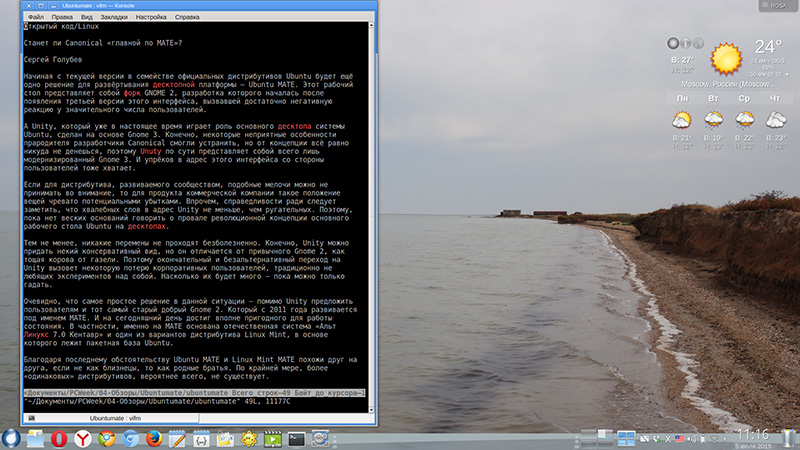Click the Moscow, Россия location label
Screen dimensions: 800x450
click(729, 84)
